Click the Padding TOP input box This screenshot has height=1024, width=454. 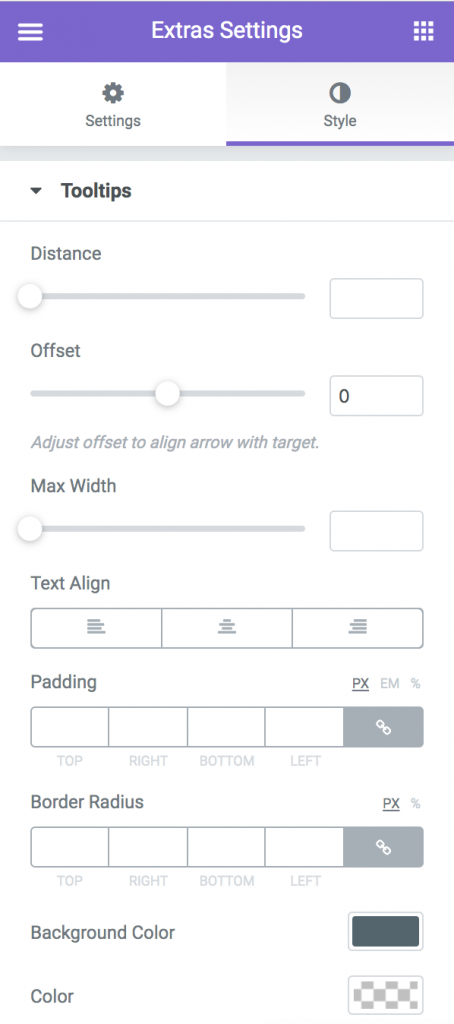(x=70, y=727)
